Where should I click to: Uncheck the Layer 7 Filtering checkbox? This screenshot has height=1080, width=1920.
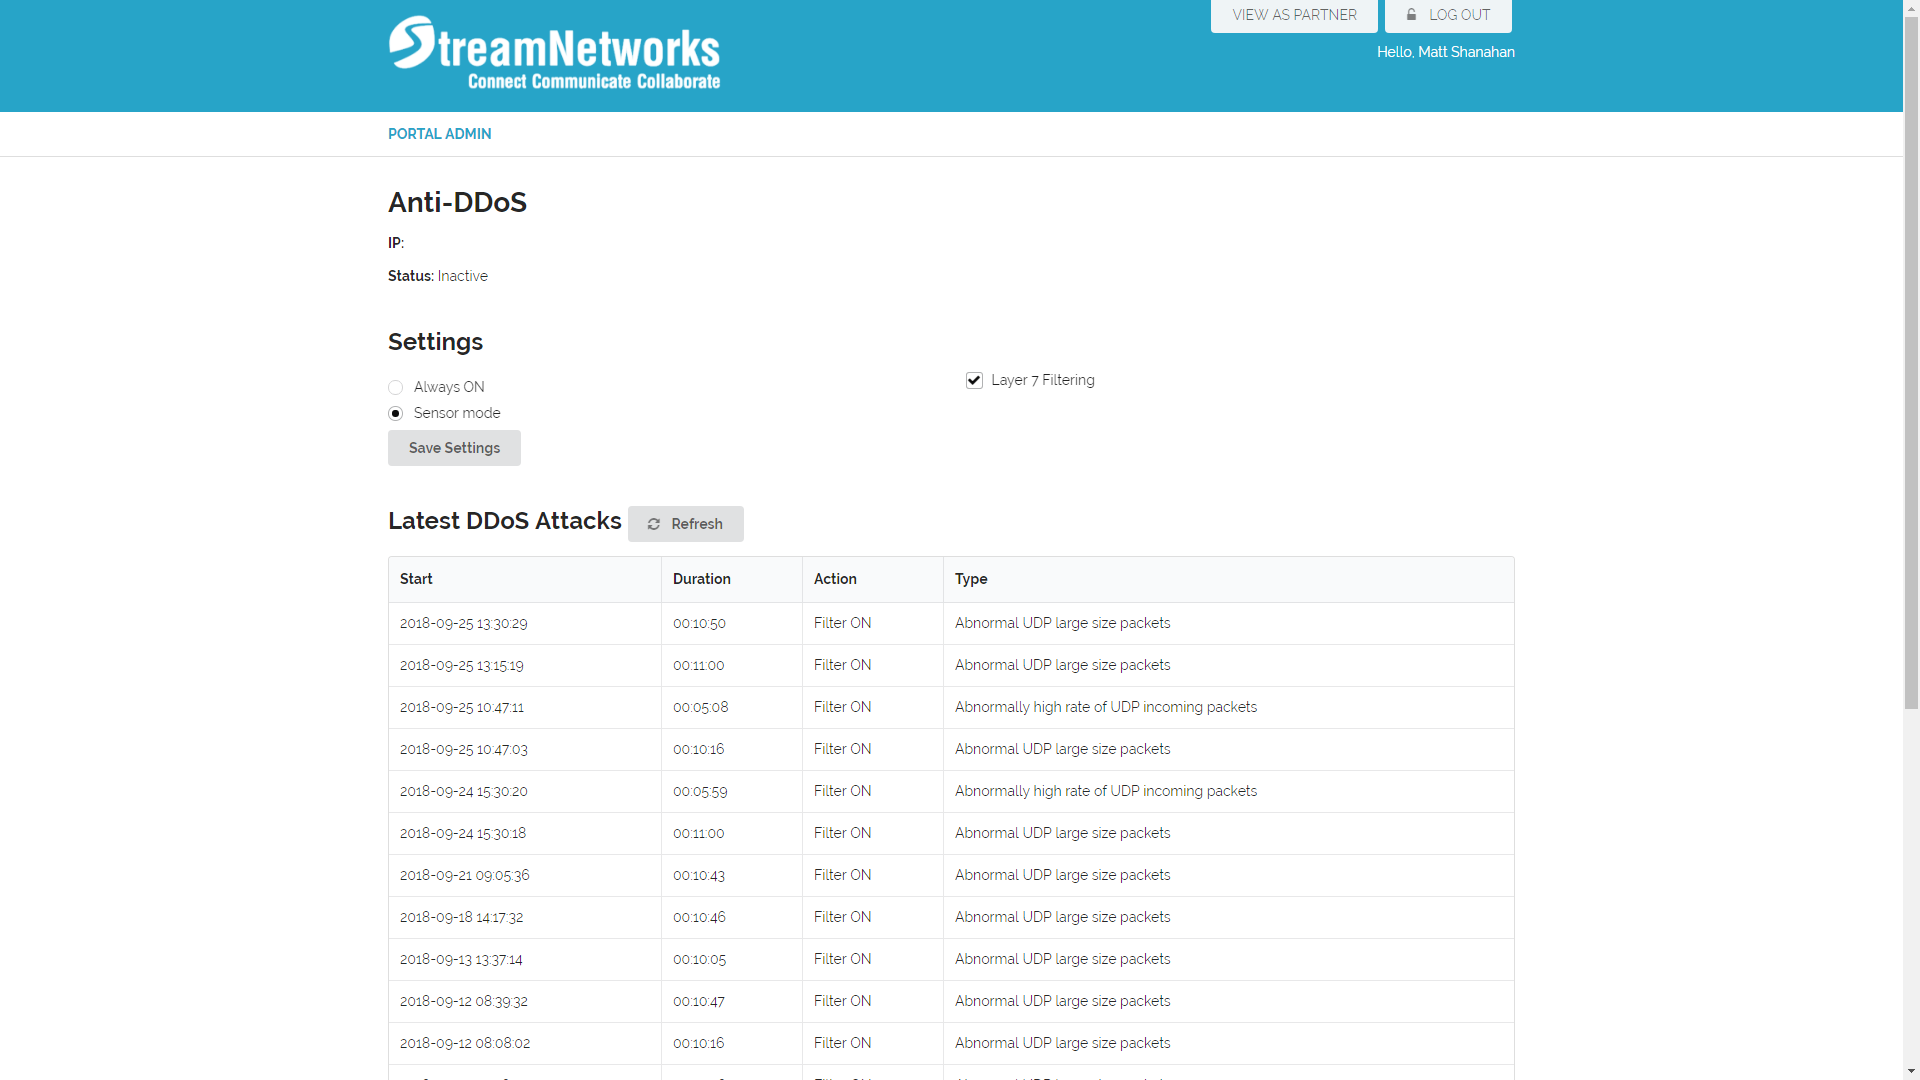tap(974, 380)
